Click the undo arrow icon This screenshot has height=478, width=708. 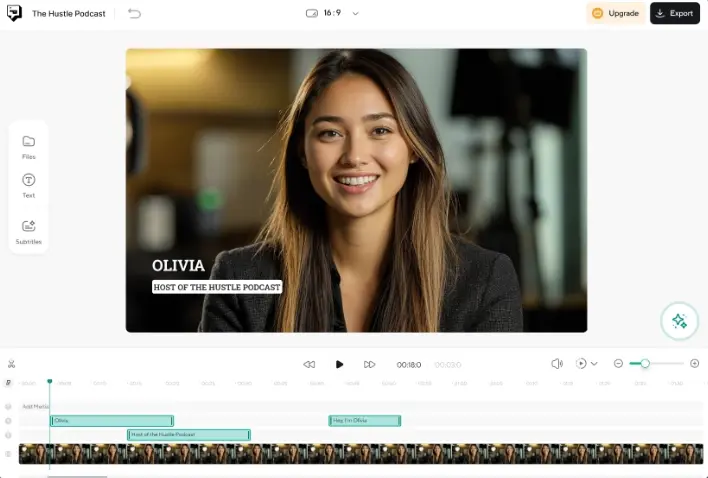pyautogui.click(x=134, y=14)
